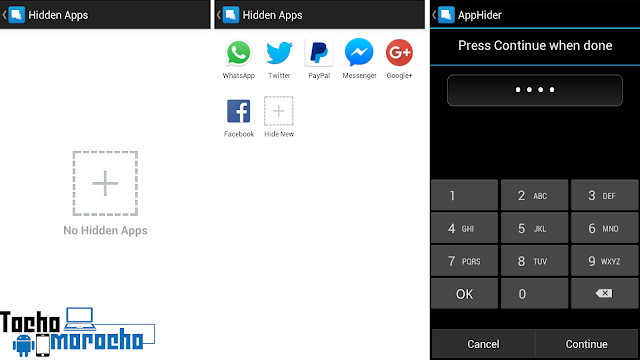Screen dimensions: 640x360
Task: Tap the 'Facebook' label under its icon
Action: [x=238, y=134]
